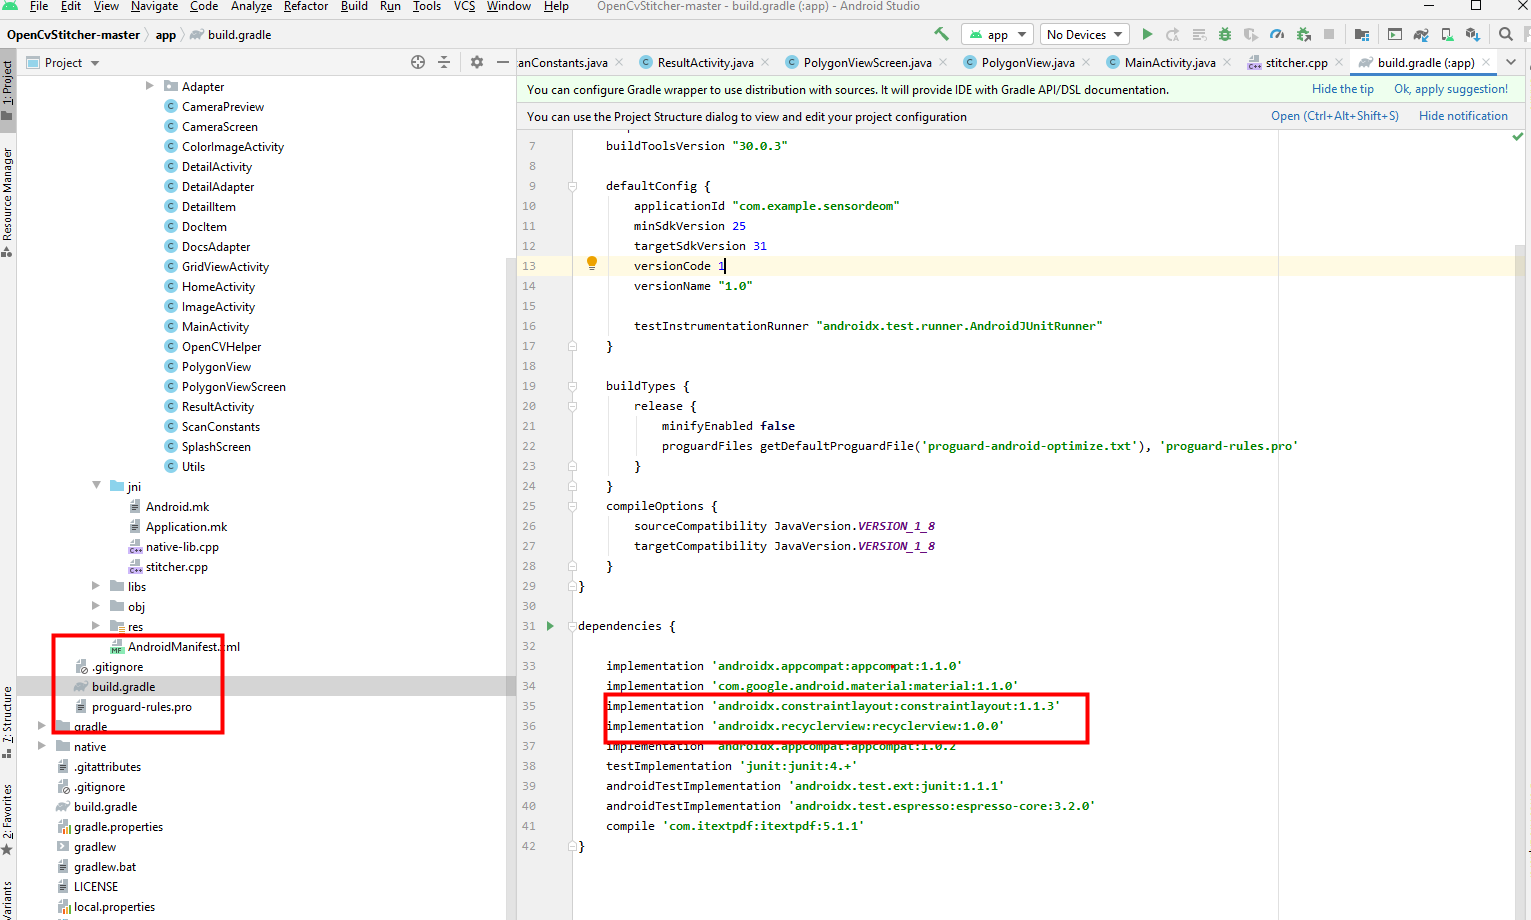Click Attach Debugger to Android Process icon
Viewport: 1531px width, 920px height.
[x=1304, y=35]
